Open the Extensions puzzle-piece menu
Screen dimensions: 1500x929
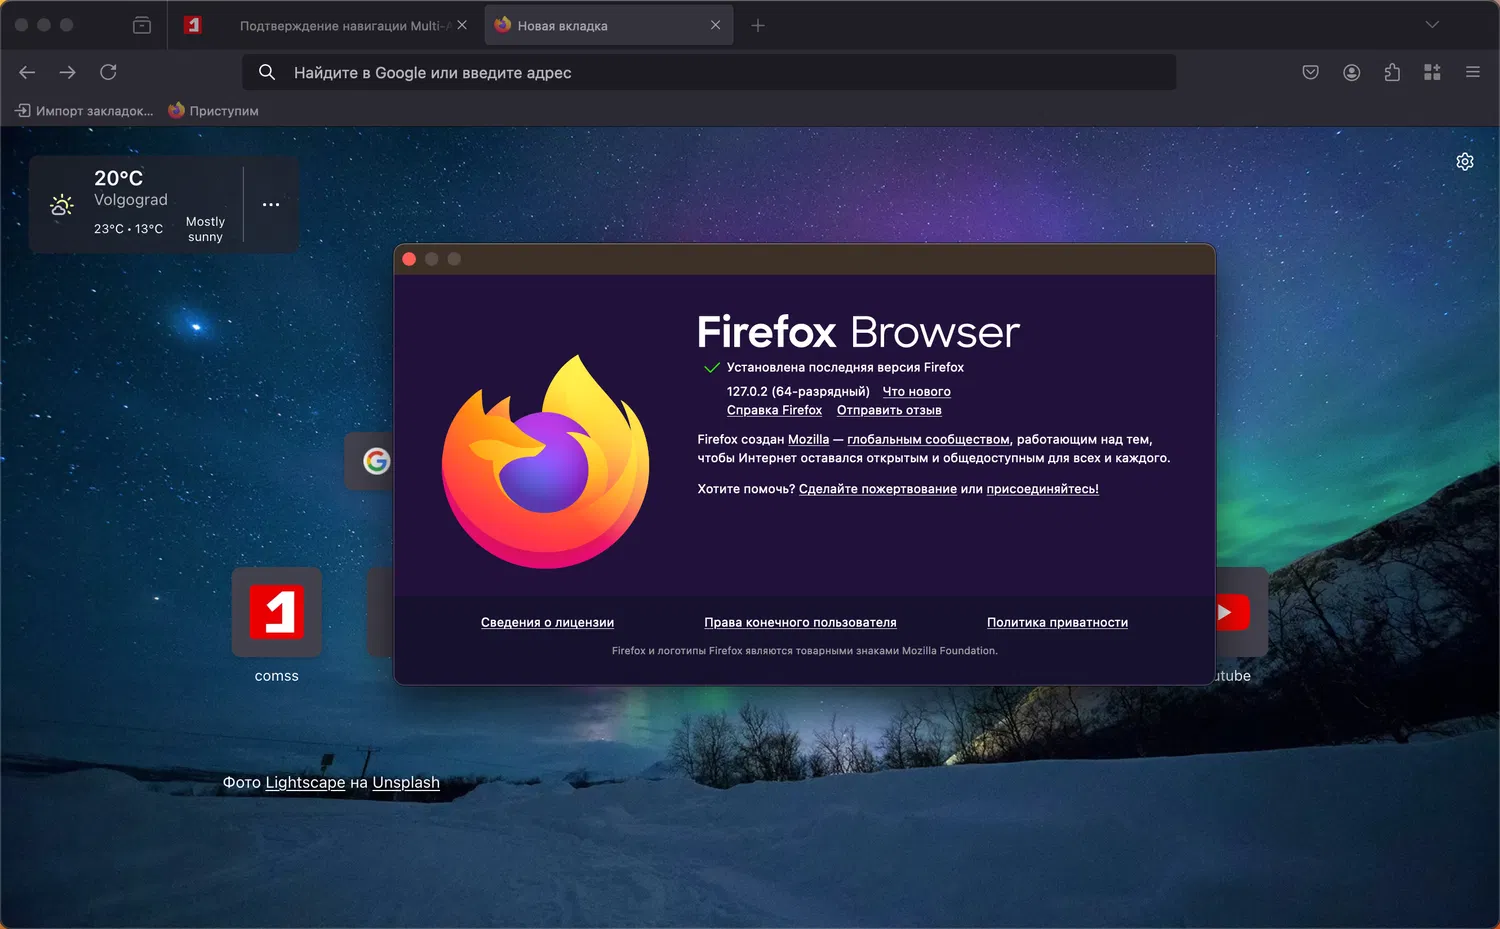click(1392, 72)
